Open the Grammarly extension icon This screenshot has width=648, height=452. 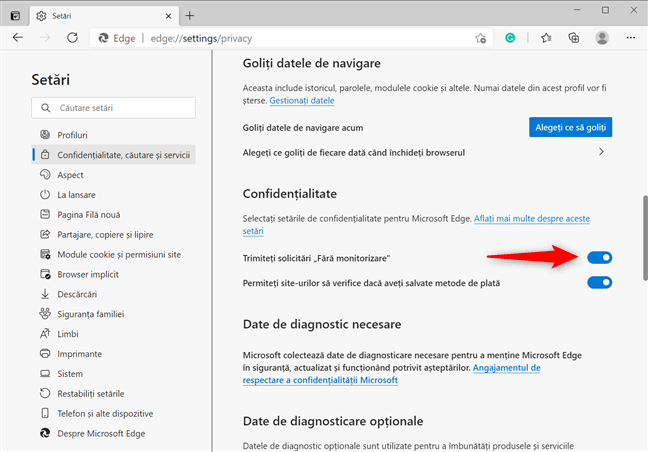(x=510, y=38)
